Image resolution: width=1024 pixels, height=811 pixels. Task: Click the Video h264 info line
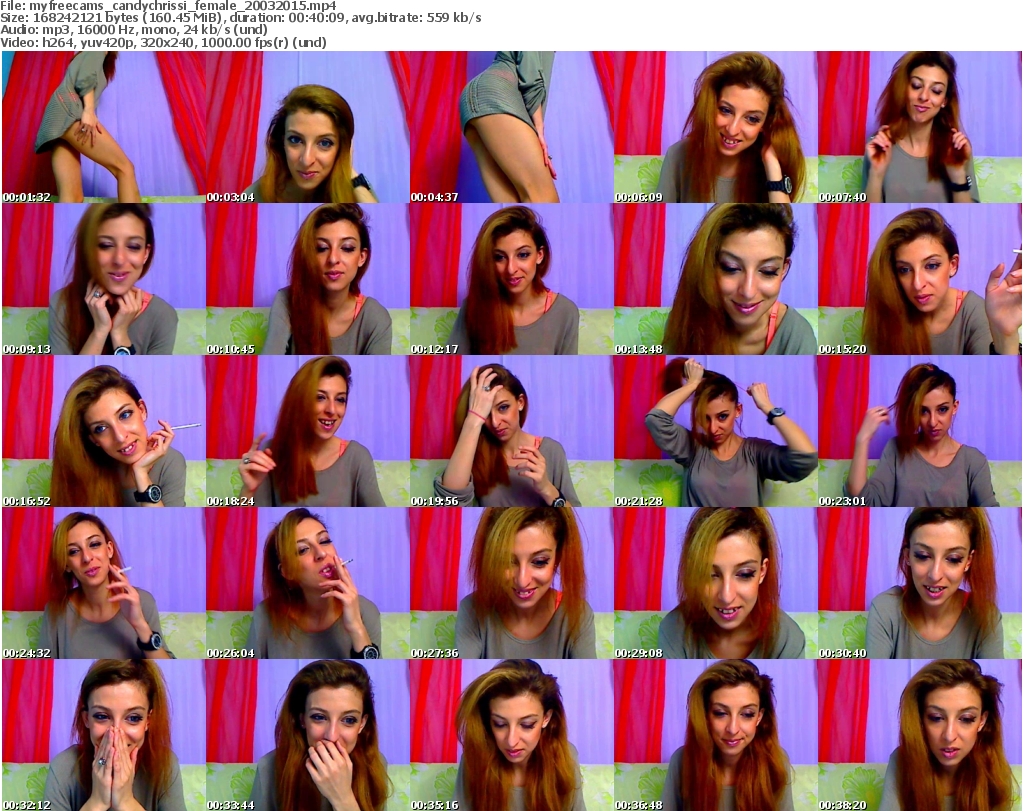tap(163, 42)
